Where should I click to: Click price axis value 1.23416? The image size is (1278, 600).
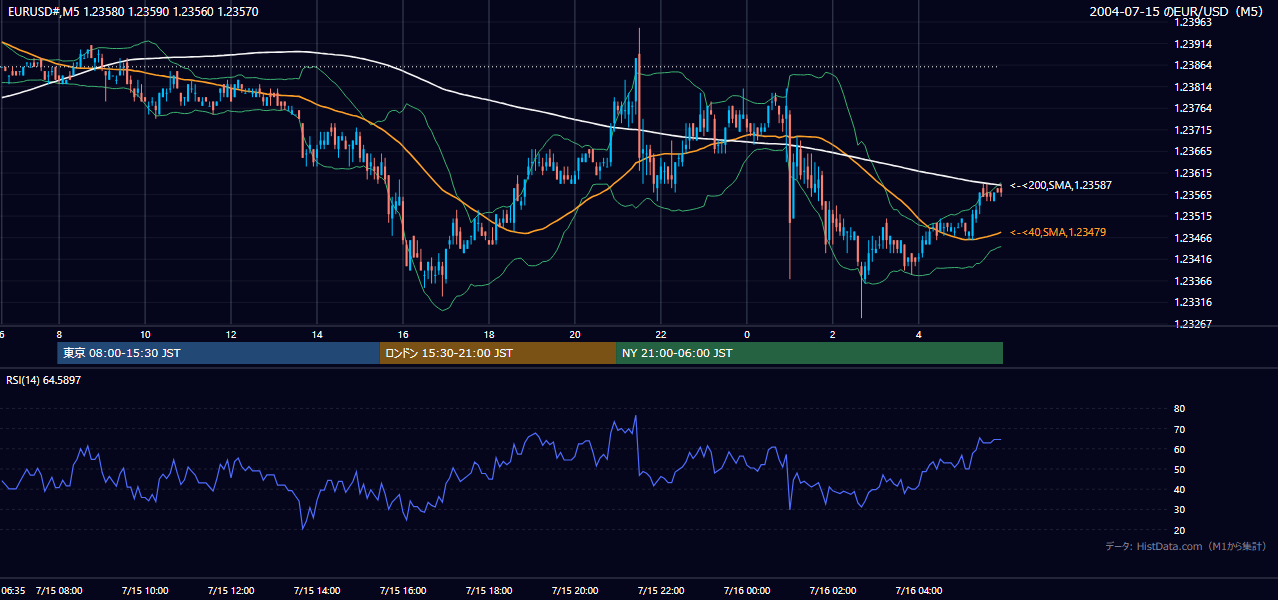1194,259
